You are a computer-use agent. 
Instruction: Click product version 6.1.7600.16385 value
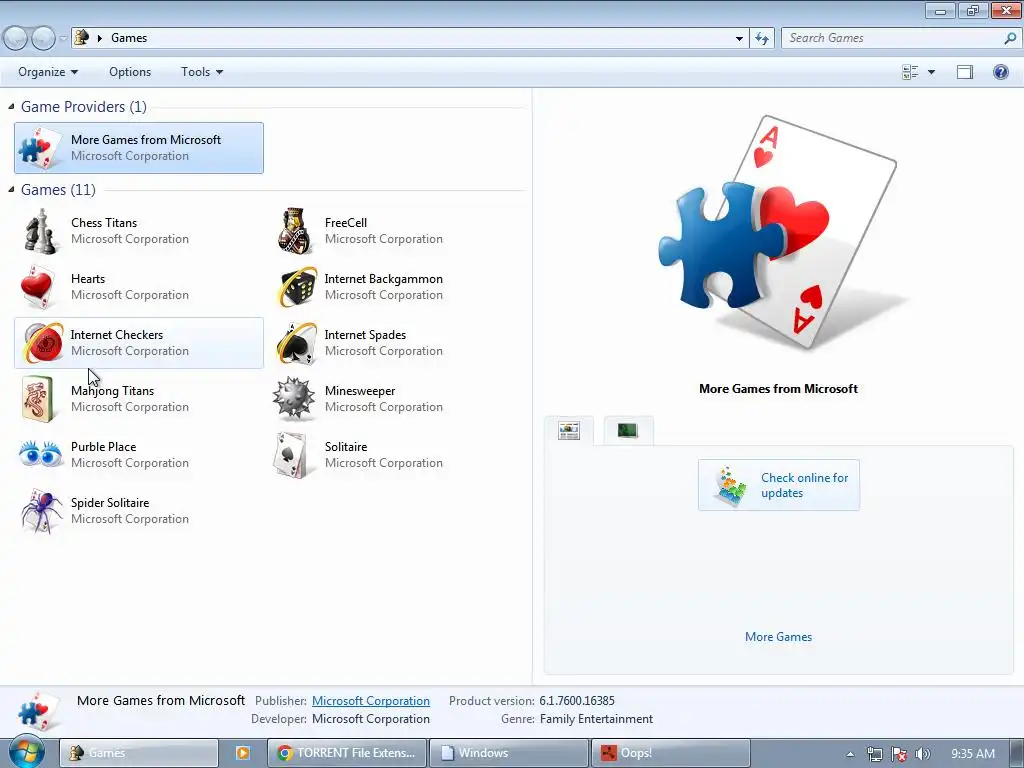click(577, 701)
